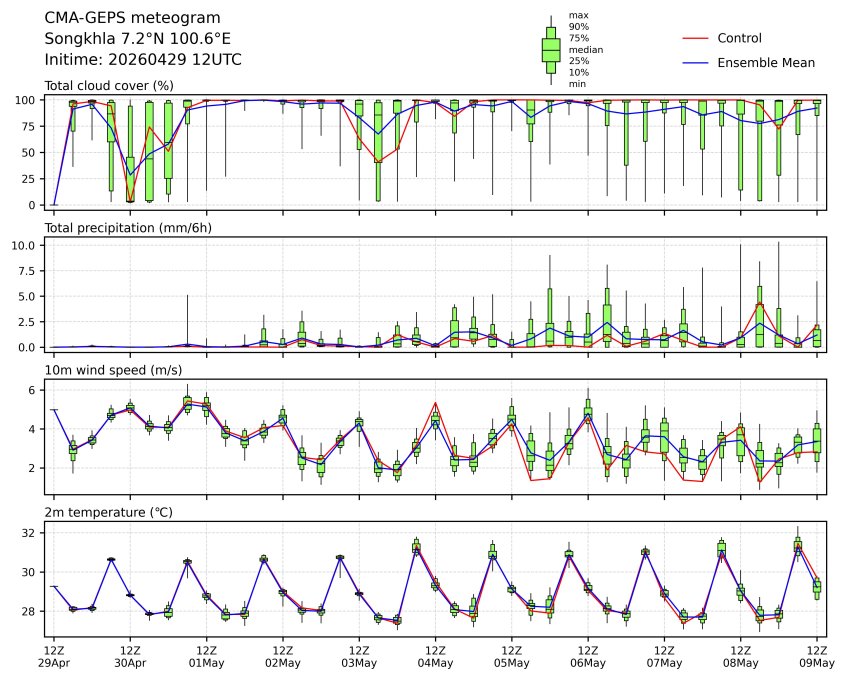
Task: Click the green box-plot legend icon
Action: [x=550, y=50]
